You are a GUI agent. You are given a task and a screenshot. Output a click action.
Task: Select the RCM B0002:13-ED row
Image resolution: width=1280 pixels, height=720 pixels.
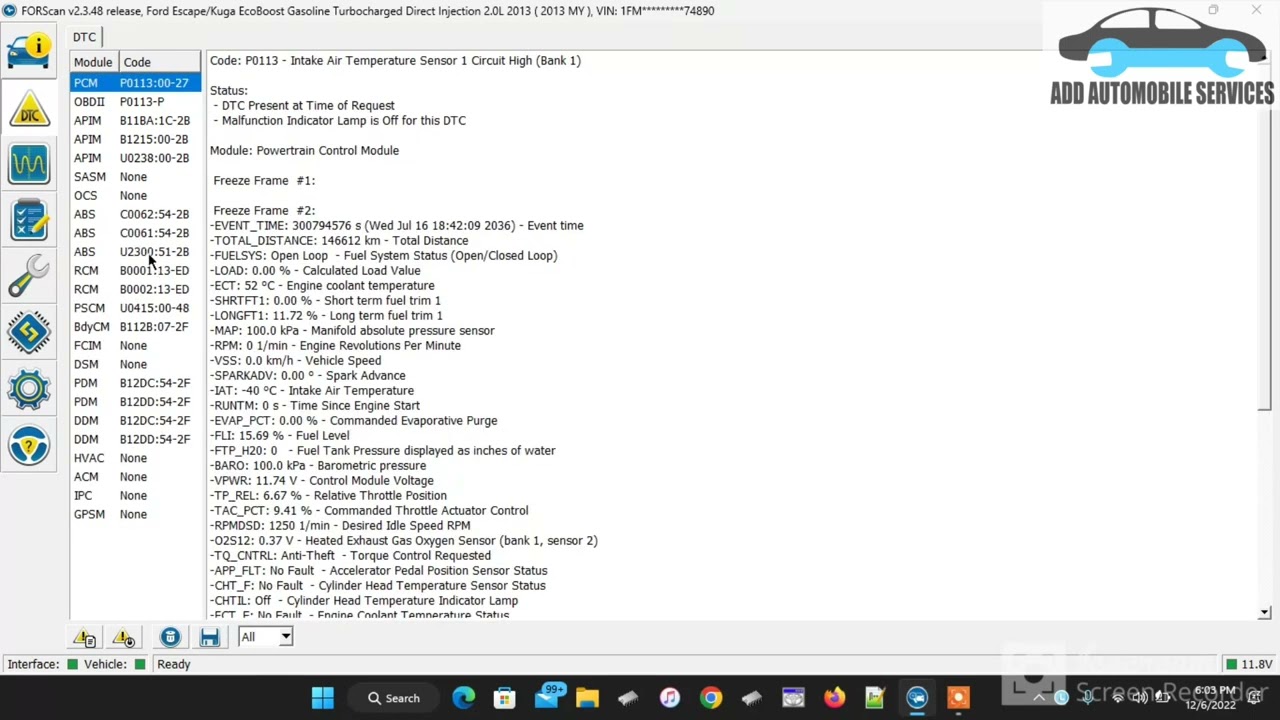tap(135, 289)
